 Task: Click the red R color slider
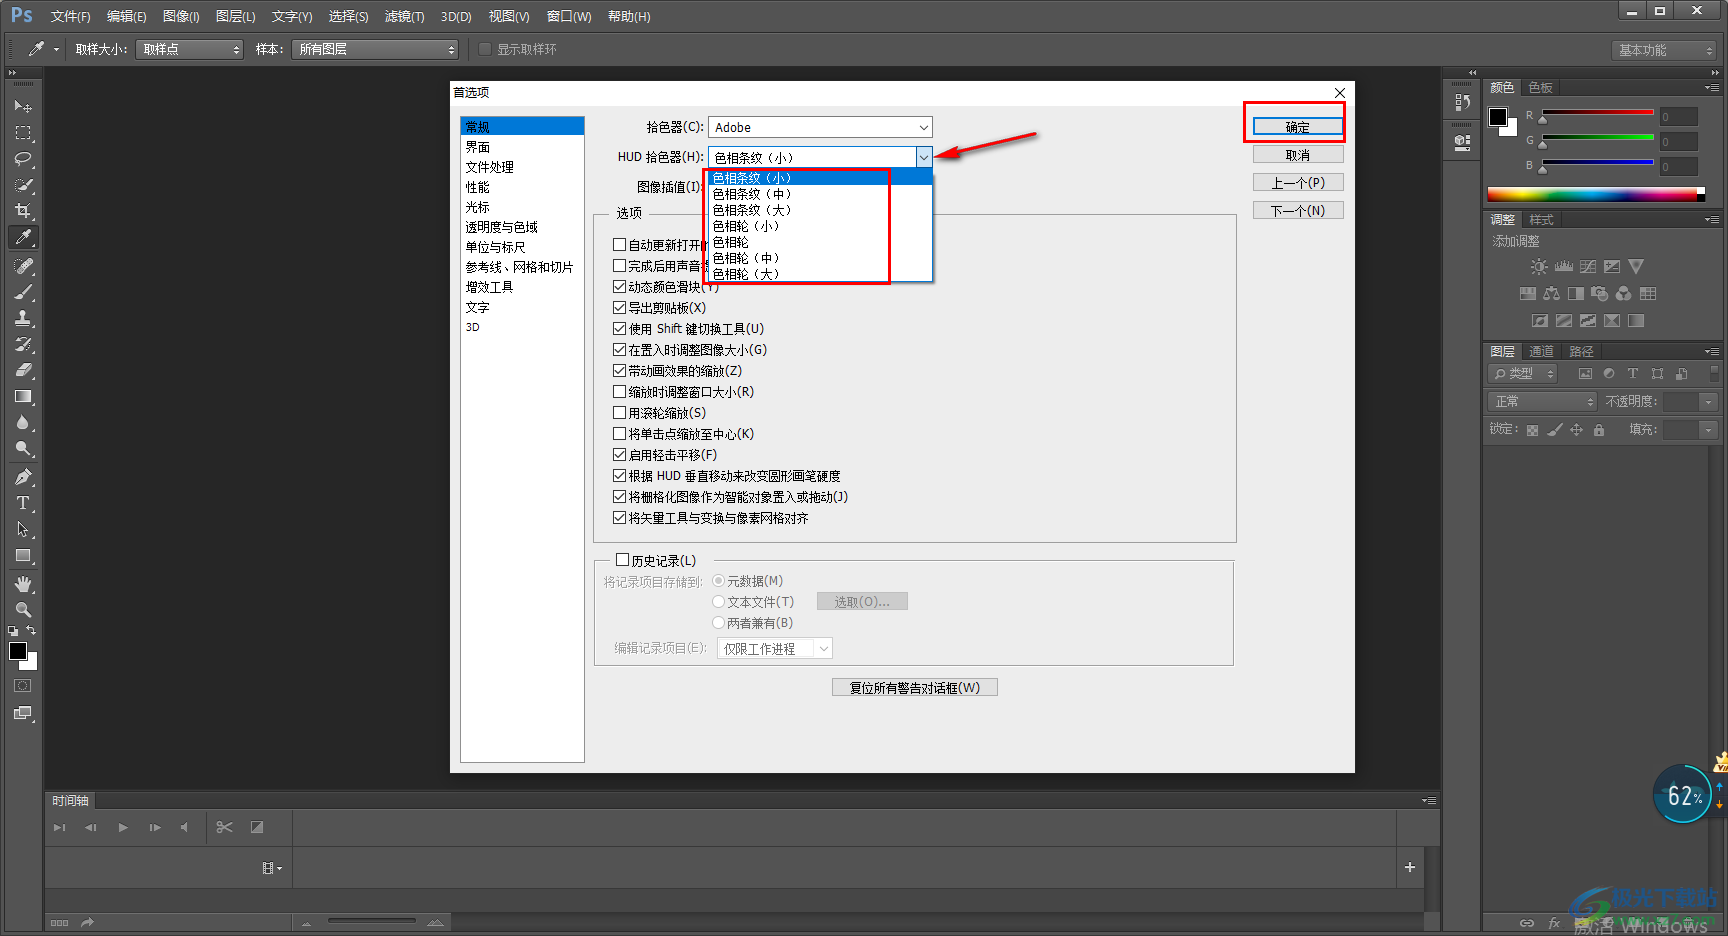1598,113
